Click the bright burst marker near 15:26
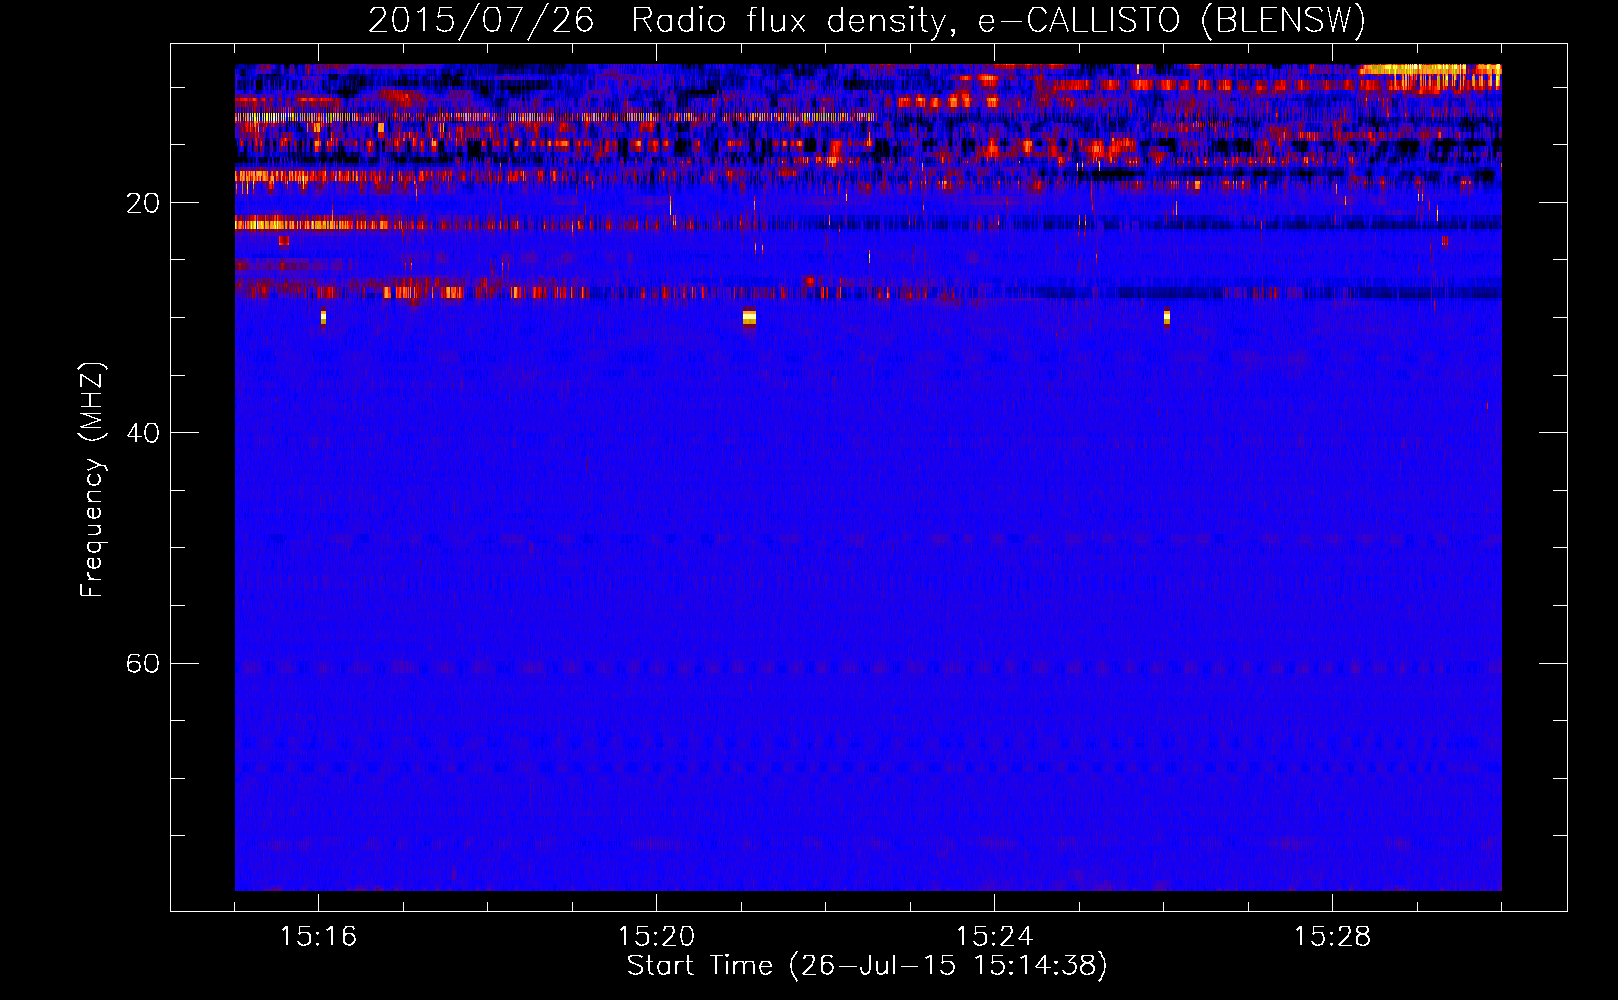 coord(1166,318)
